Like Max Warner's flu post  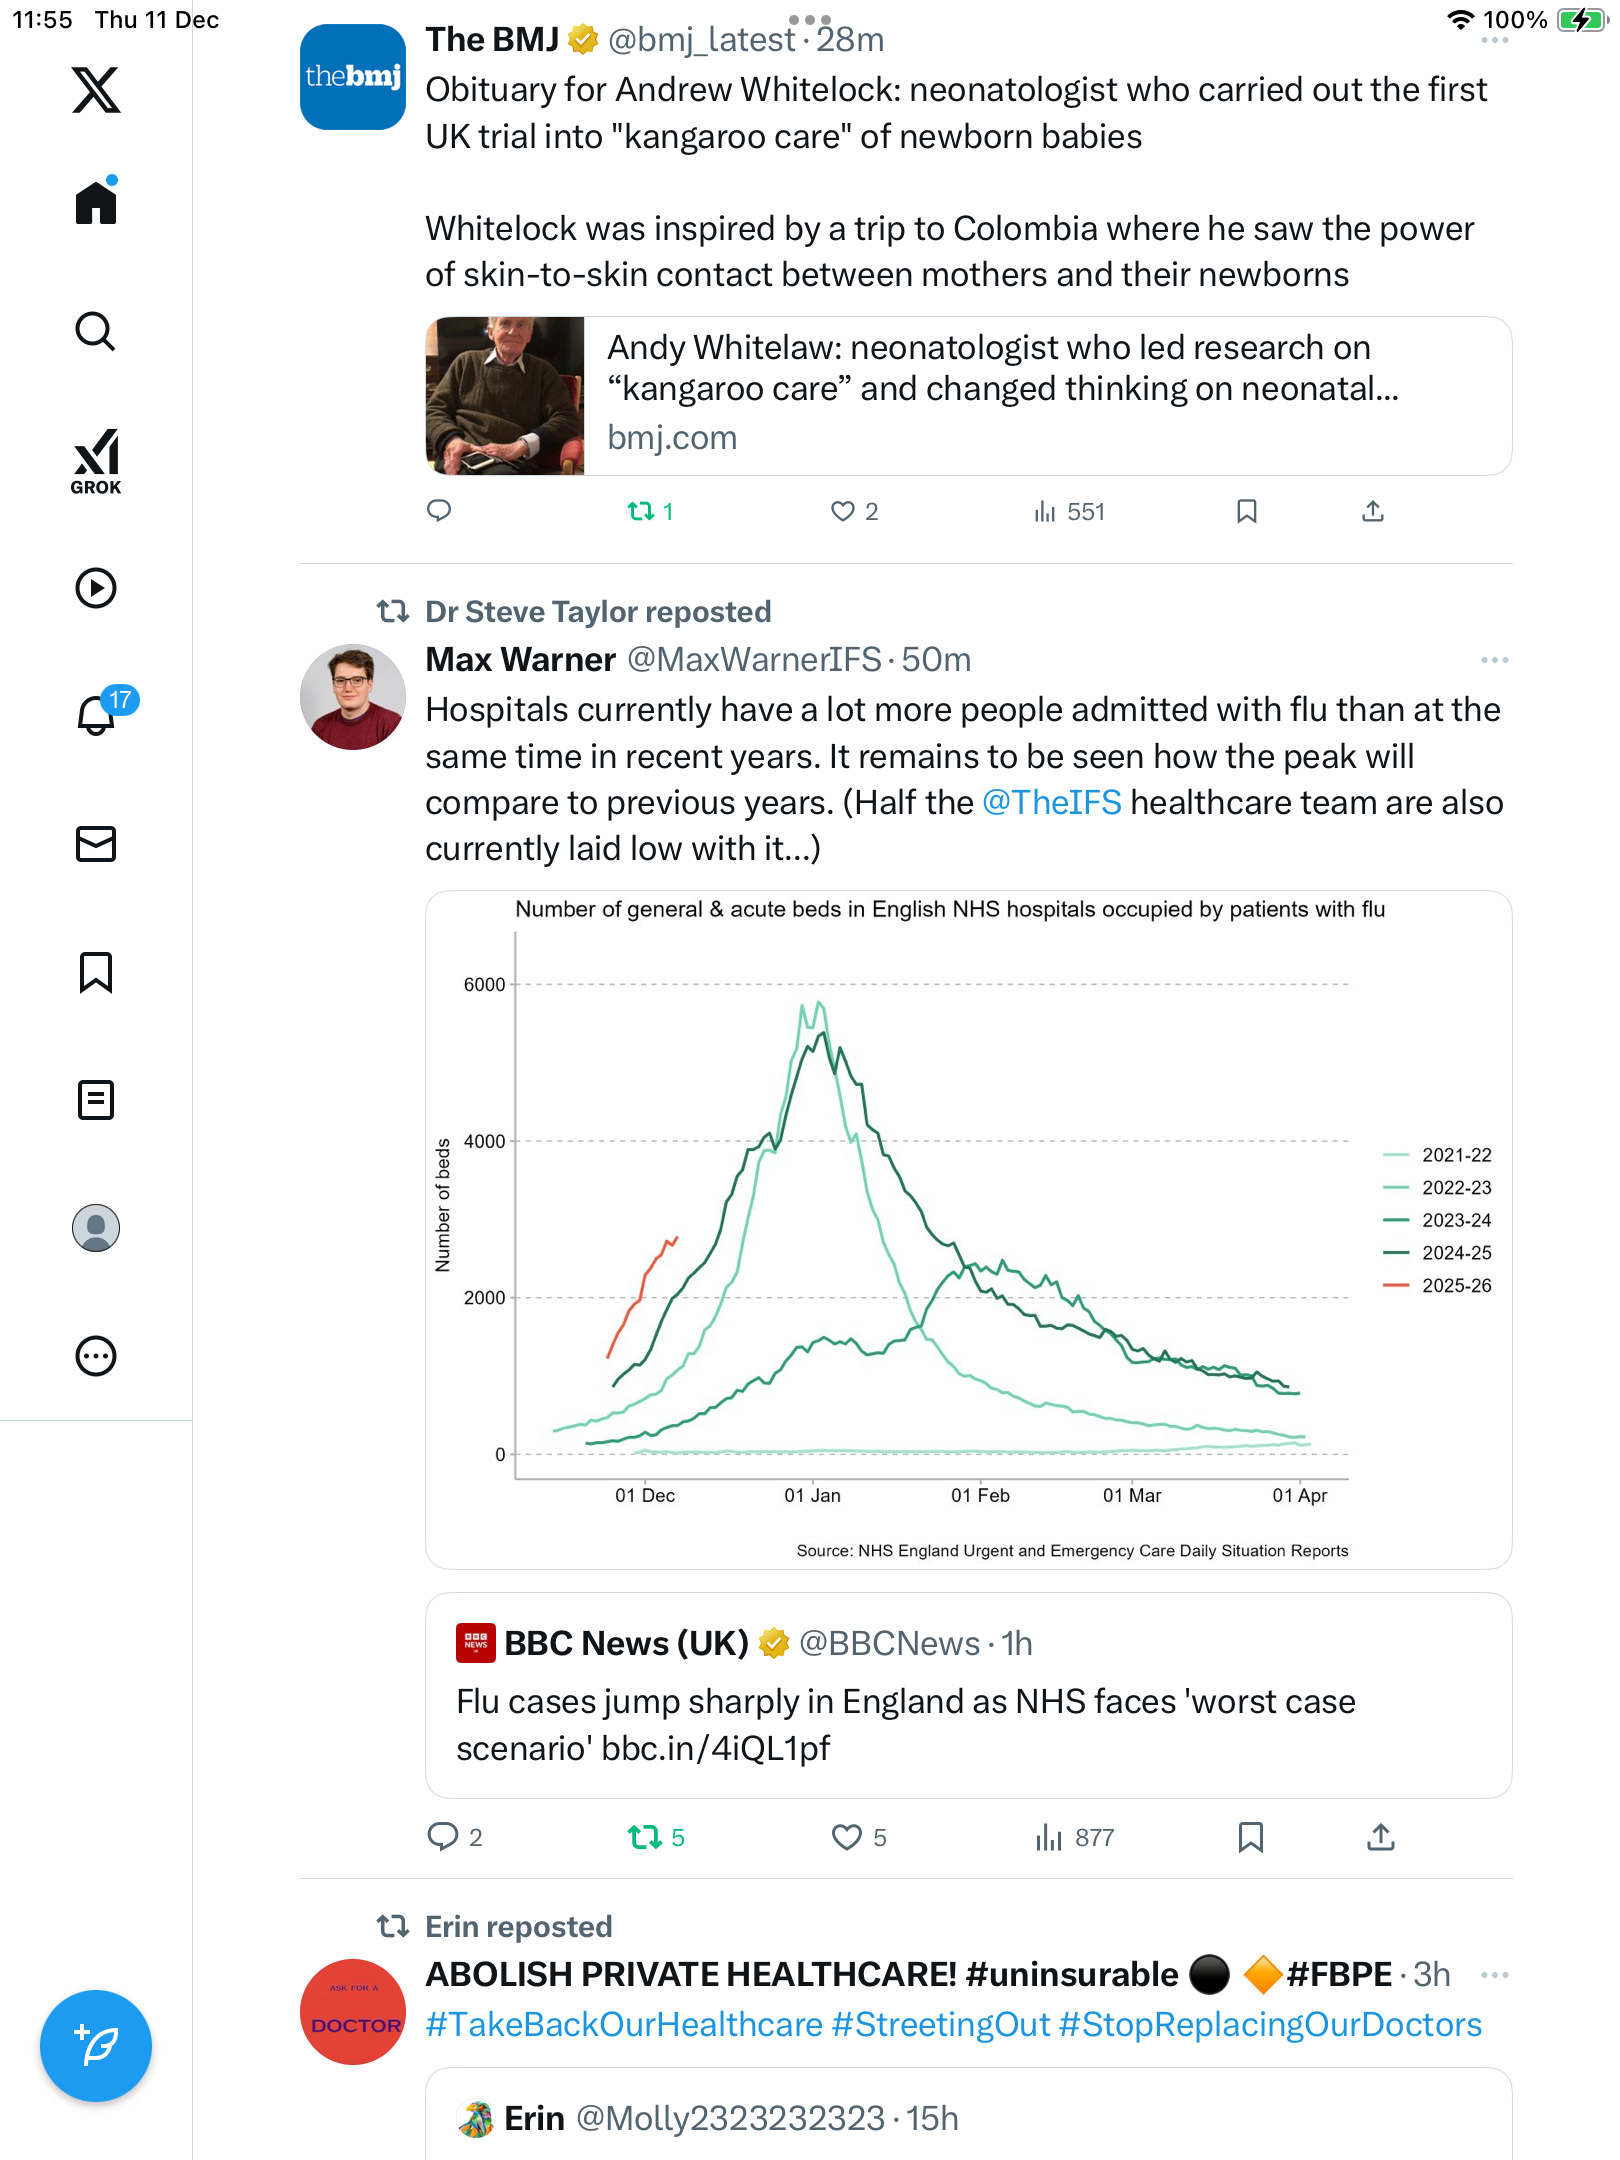tap(847, 1837)
